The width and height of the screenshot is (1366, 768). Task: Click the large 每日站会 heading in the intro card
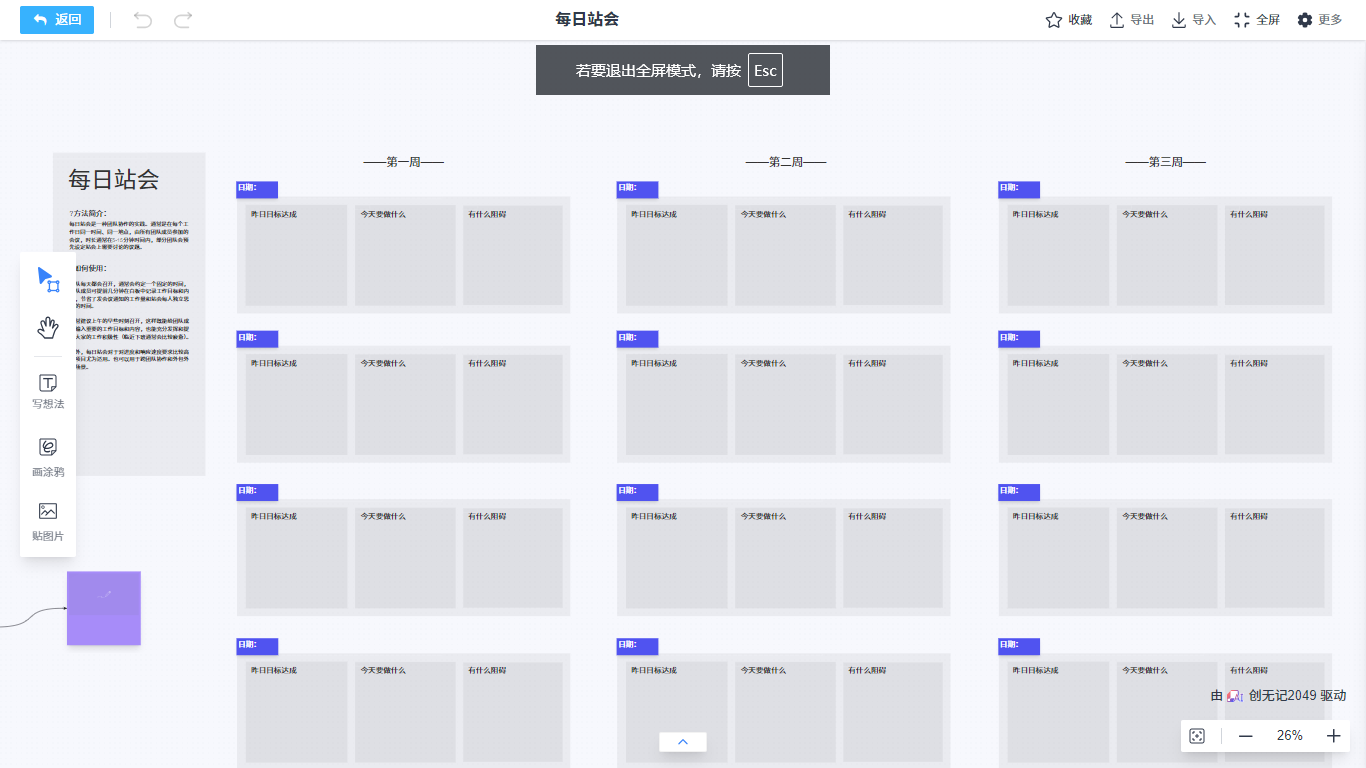tap(114, 180)
